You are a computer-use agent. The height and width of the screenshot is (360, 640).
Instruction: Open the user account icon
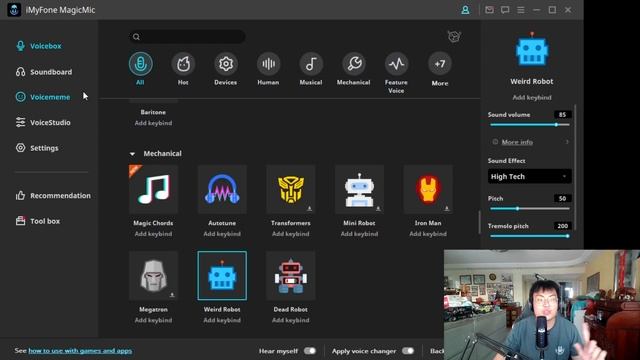coord(465,10)
